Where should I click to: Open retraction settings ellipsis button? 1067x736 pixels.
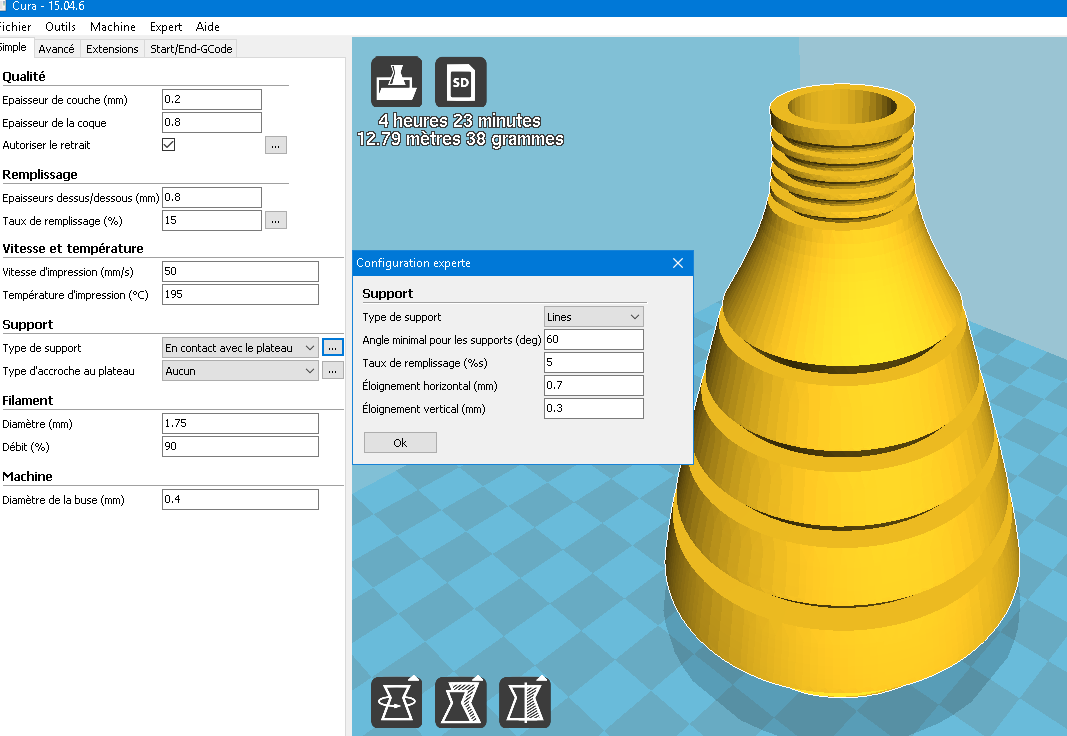coord(276,145)
